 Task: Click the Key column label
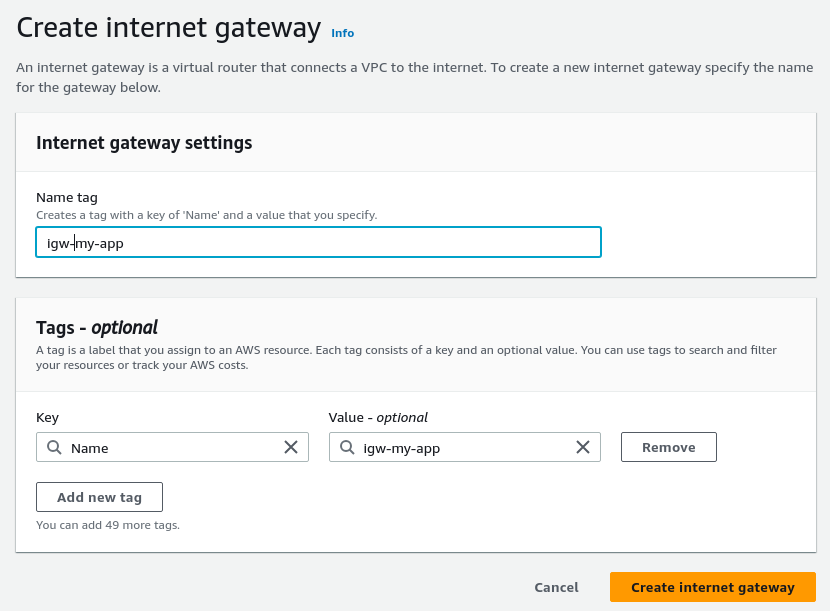point(48,417)
